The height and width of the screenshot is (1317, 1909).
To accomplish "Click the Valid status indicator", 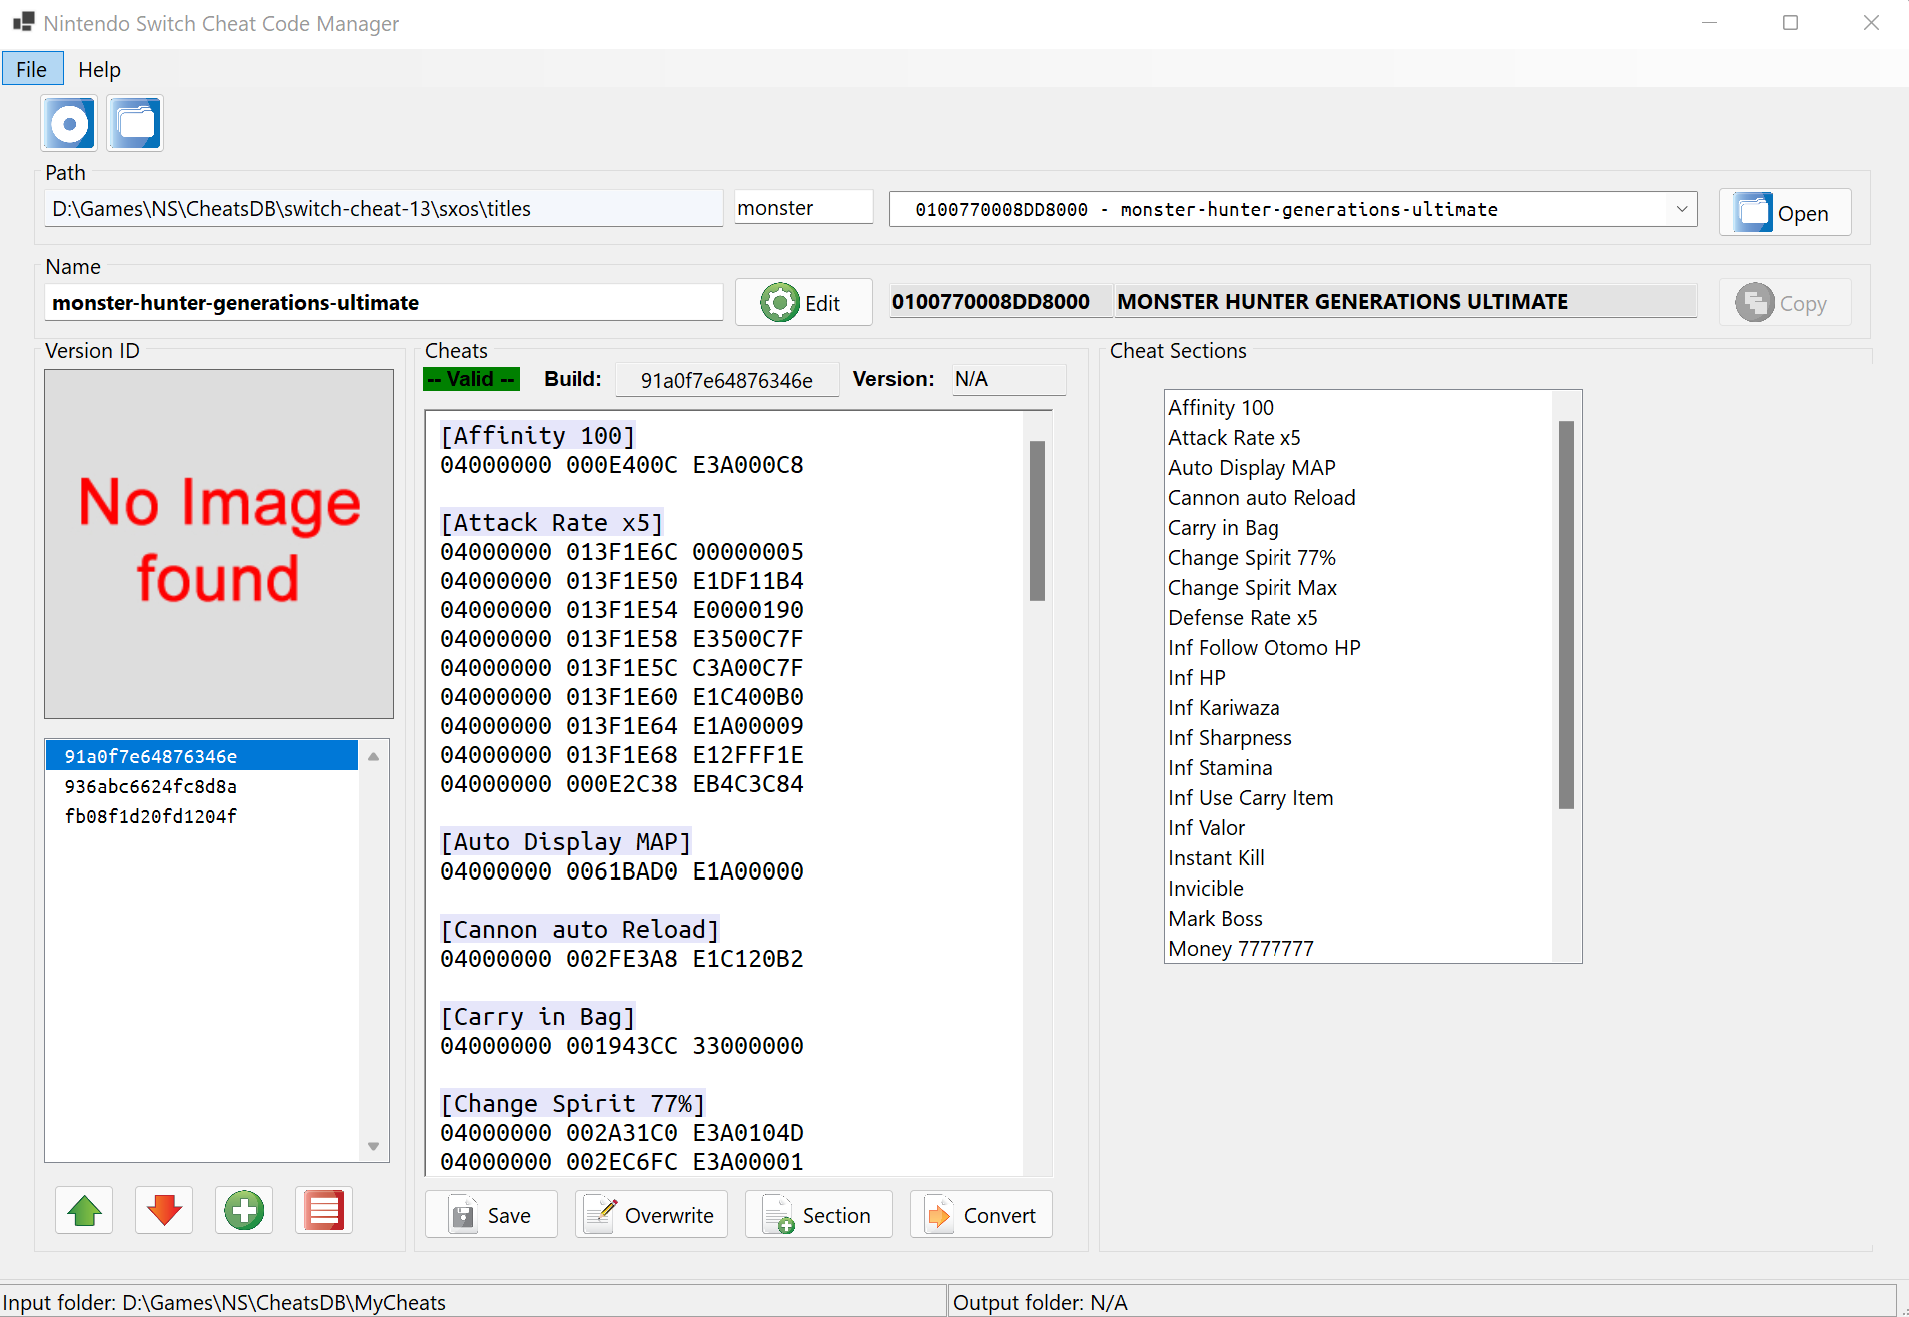I will [x=471, y=379].
